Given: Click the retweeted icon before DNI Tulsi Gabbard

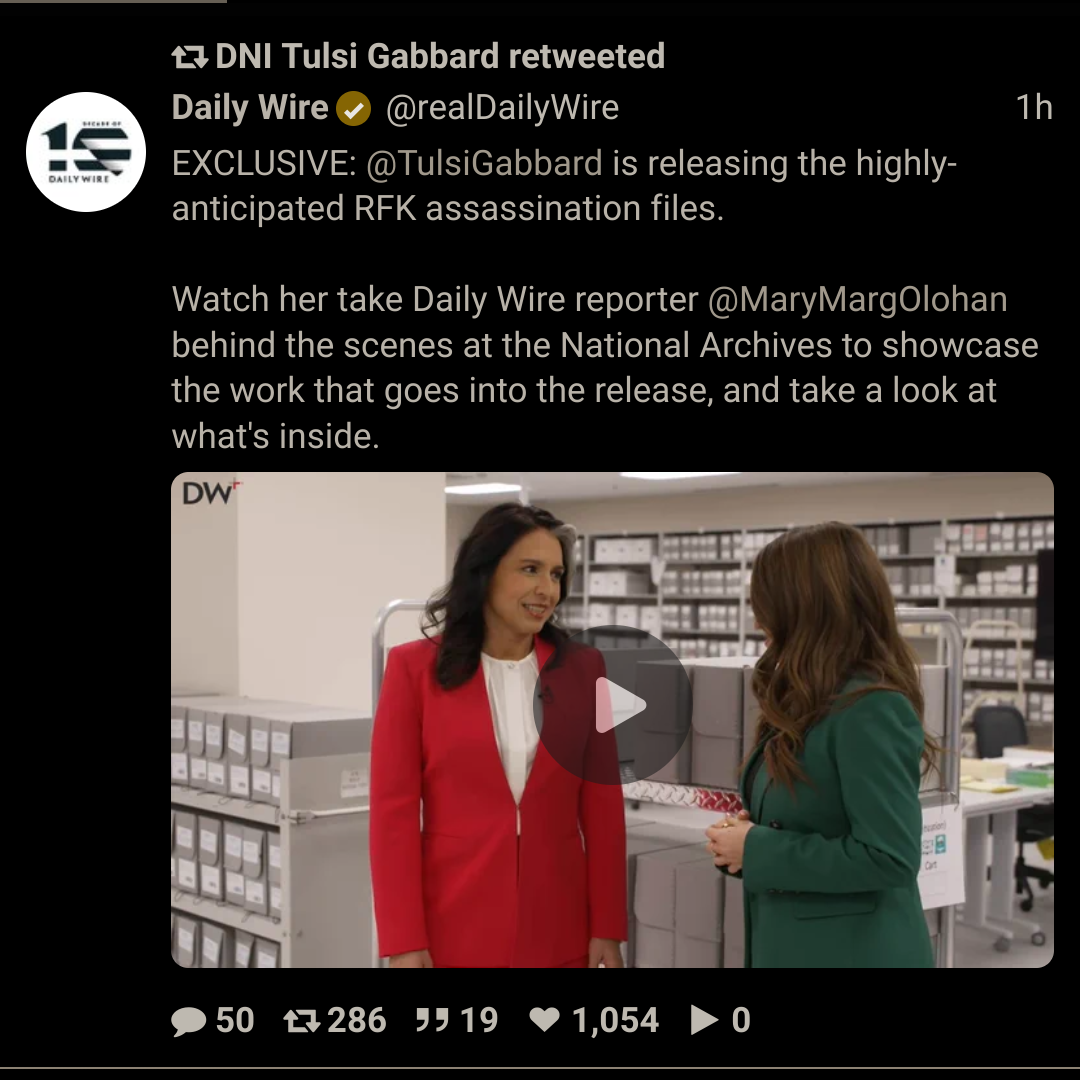Looking at the screenshot, I should (x=189, y=57).
